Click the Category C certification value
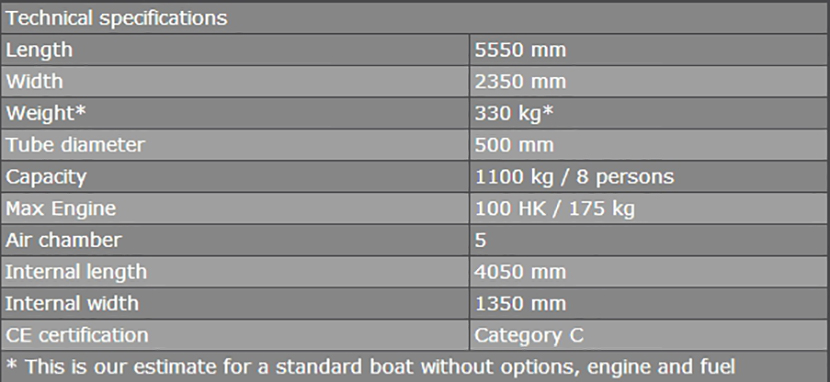Viewport: 830px width, 382px height. [529, 335]
